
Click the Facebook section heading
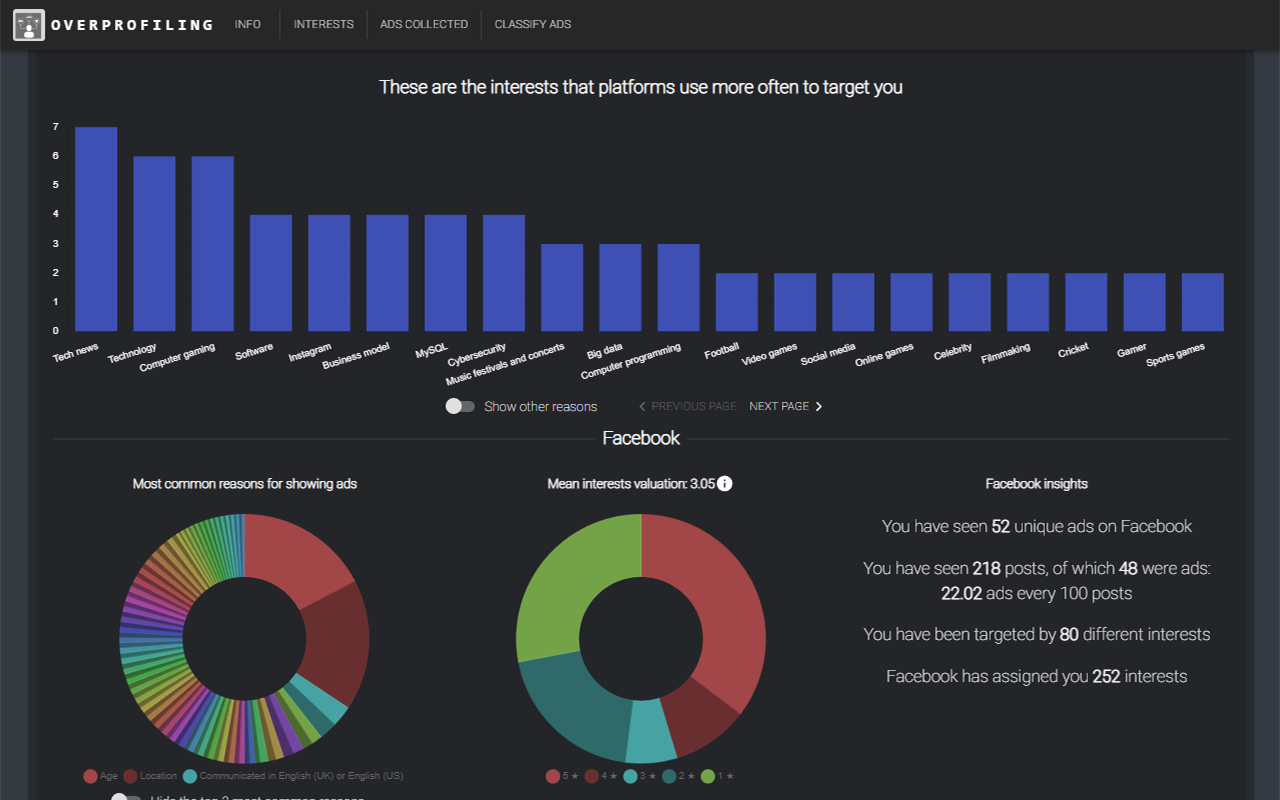click(x=641, y=438)
